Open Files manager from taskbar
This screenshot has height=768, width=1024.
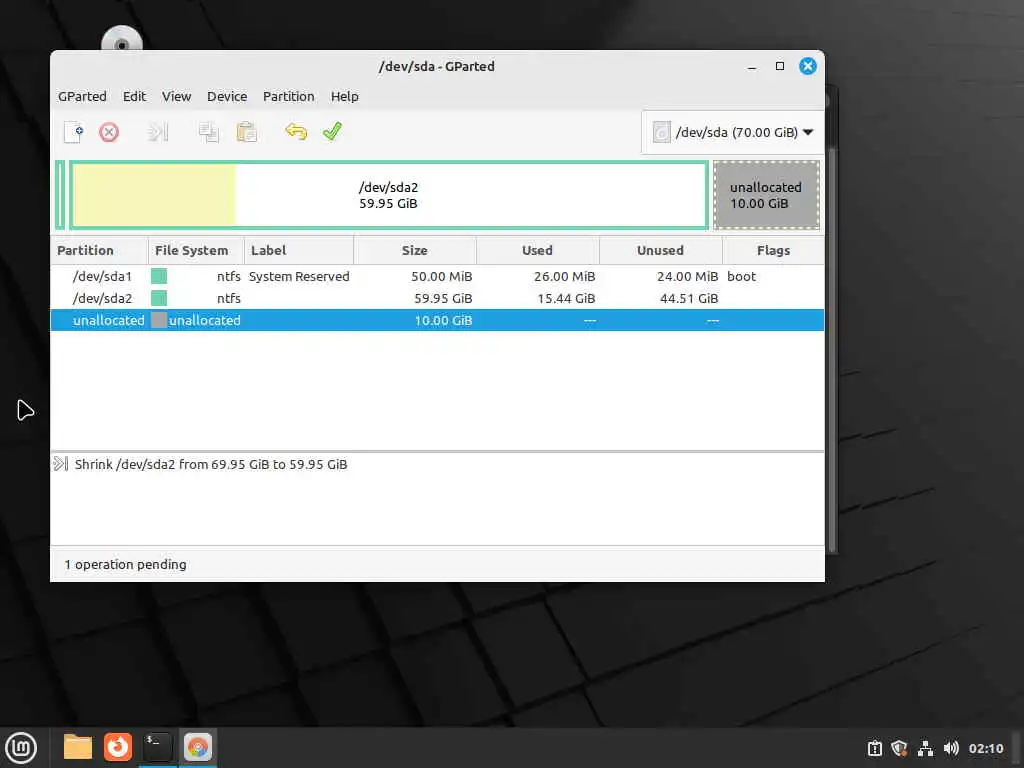coord(78,747)
